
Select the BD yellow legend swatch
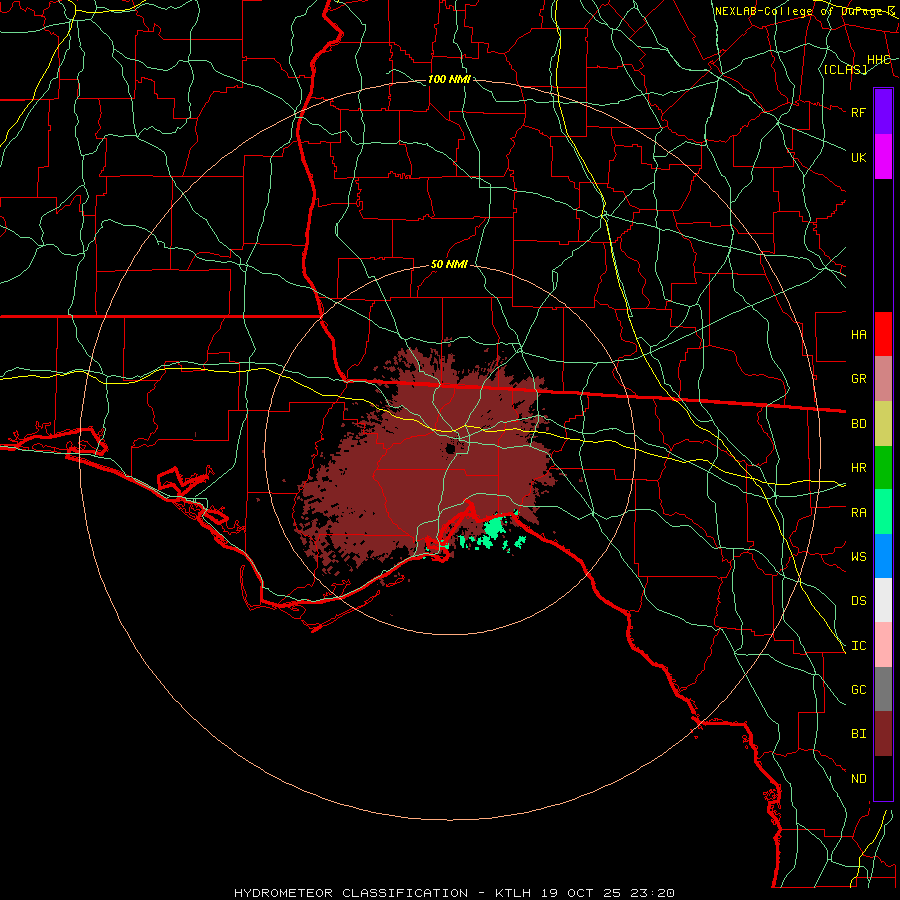pyautogui.click(x=883, y=424)
